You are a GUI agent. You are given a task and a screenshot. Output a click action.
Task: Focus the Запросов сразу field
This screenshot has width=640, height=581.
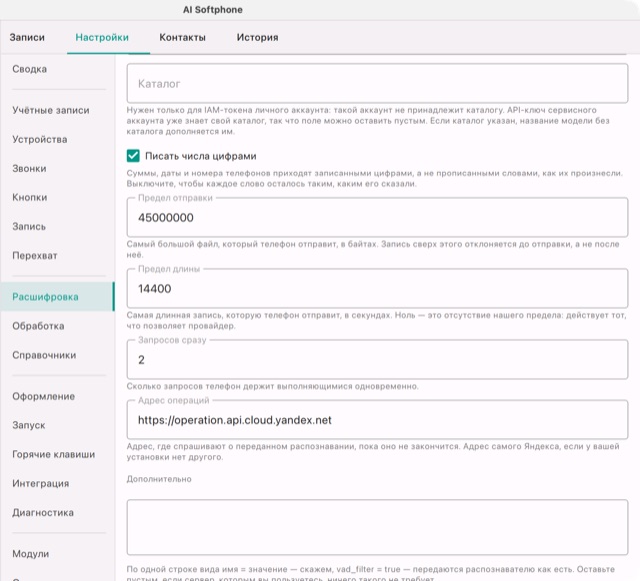pyautogui.click(x=377, y=359)
